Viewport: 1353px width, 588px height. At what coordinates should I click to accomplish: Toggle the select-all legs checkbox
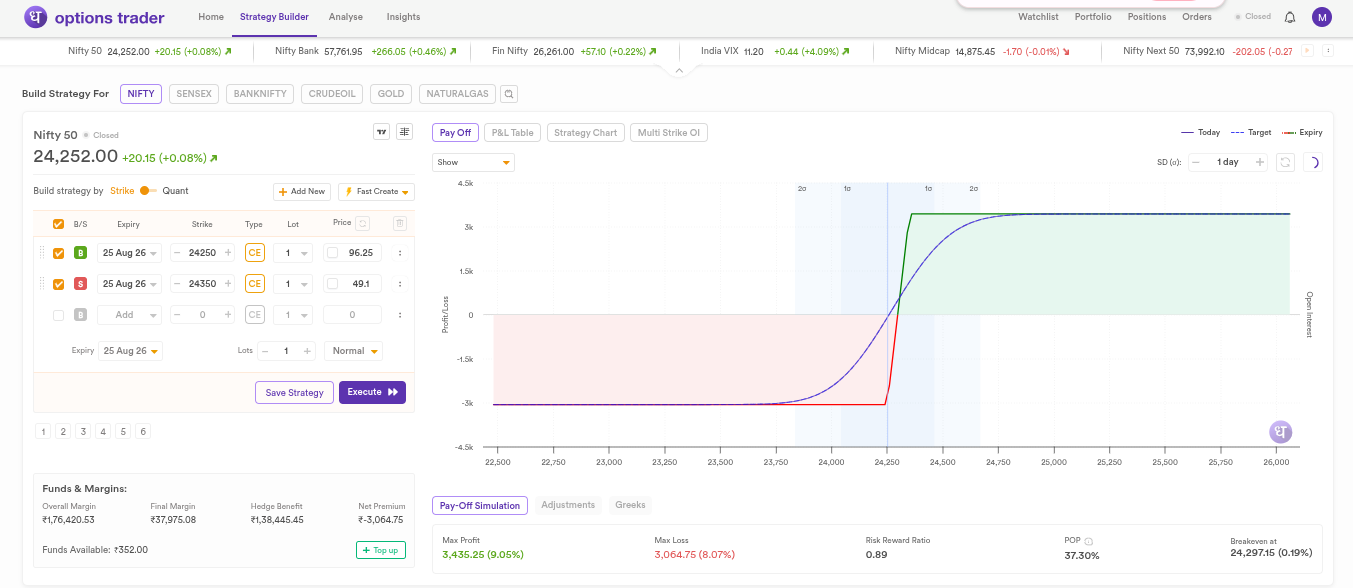(58, 224)
